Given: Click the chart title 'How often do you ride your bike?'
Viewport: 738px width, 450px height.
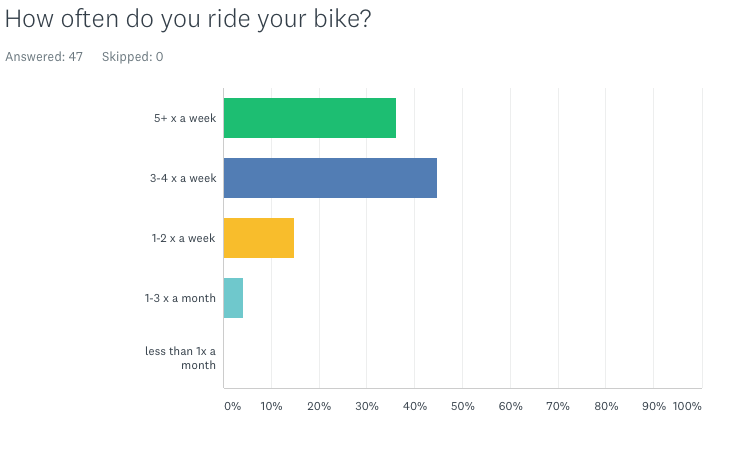Looking at the screenshot, I should tap(188, 20).
